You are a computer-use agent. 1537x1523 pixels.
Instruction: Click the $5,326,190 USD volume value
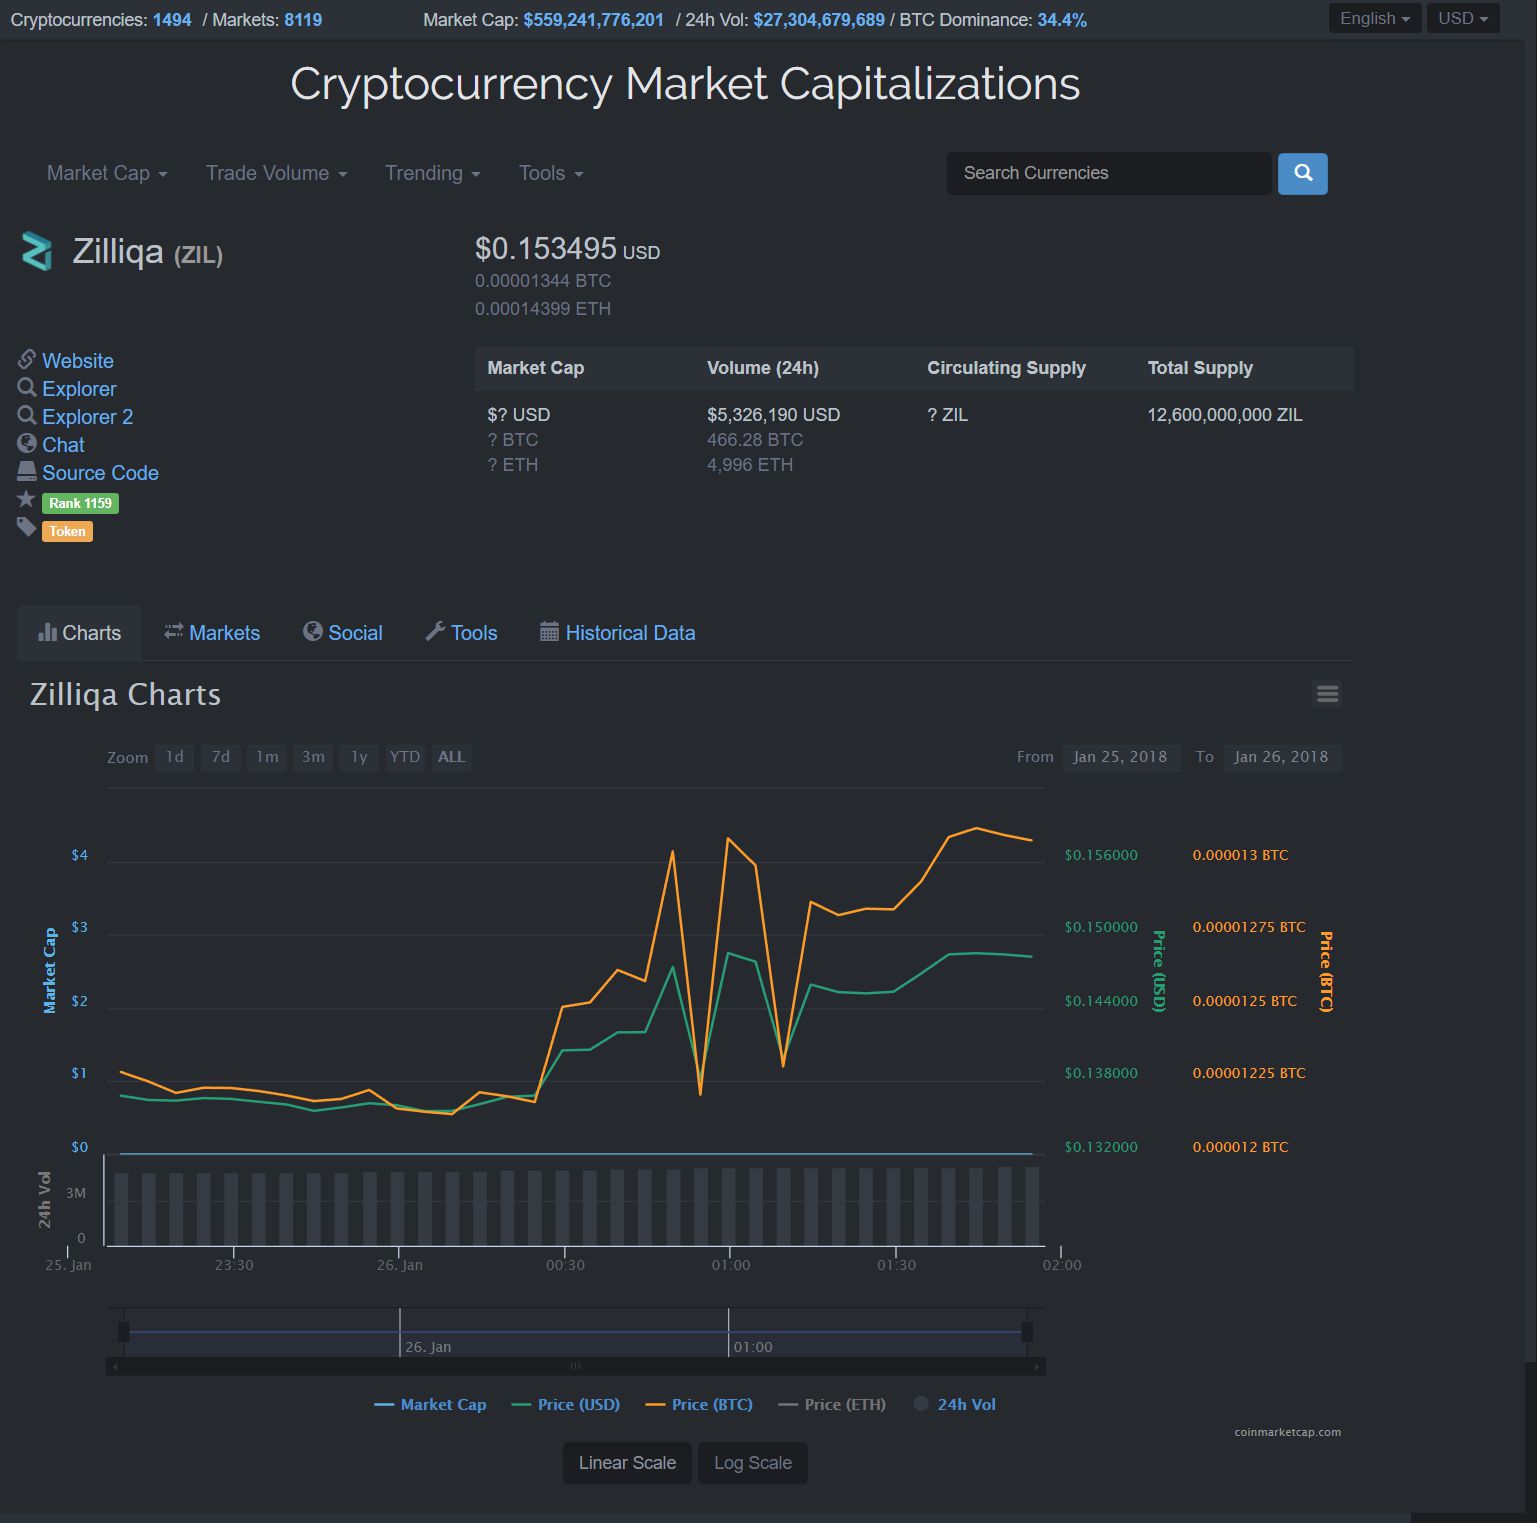point(773,415)
